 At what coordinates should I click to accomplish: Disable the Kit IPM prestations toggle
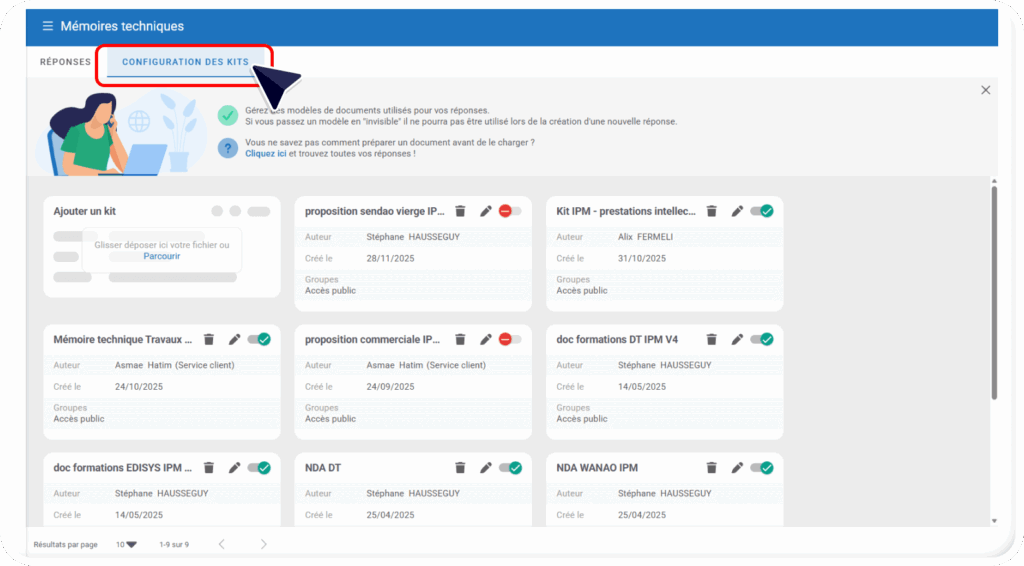tap(762, 211)
